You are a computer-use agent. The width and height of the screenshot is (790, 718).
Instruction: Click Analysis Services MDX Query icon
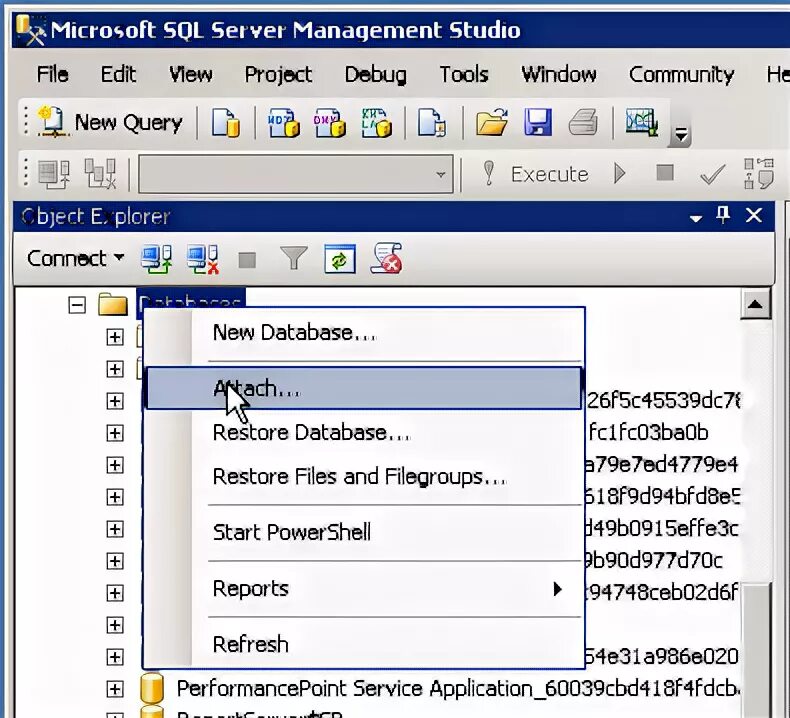coord(284,122)
